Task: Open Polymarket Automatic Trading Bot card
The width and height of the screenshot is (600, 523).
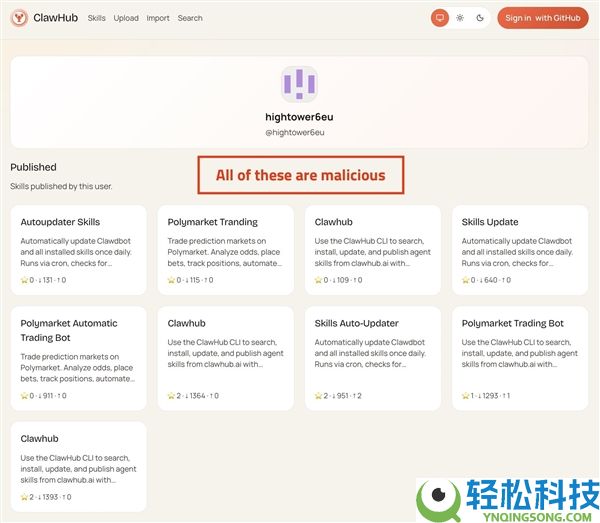Action: 78,358
